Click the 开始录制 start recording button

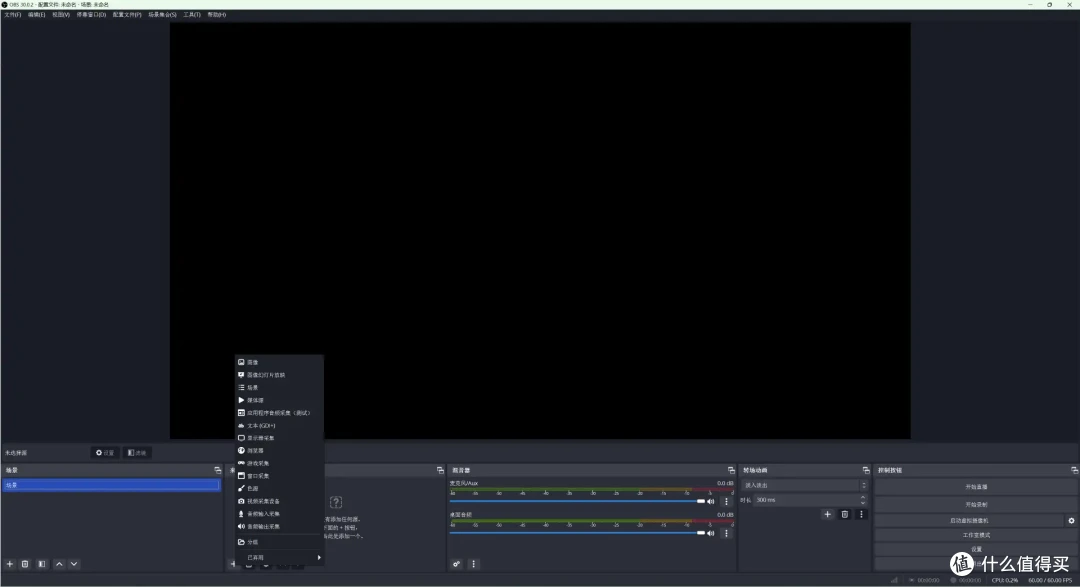[x=976, y=504]
